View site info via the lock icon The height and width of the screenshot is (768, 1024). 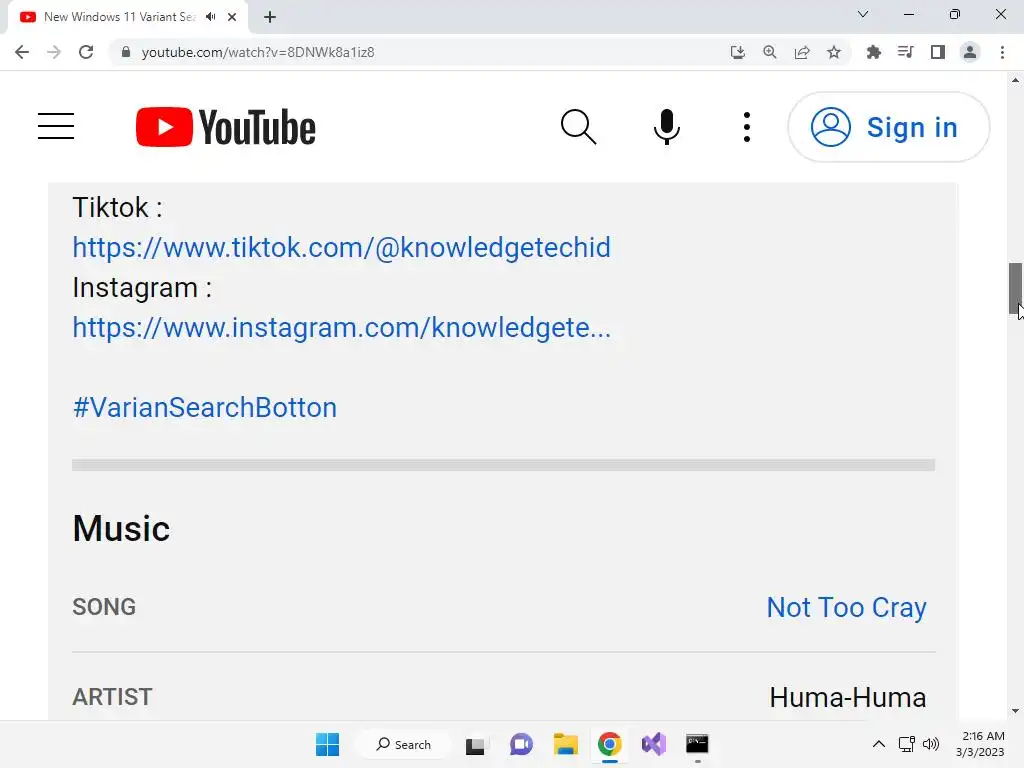click(x=125, y=52)
